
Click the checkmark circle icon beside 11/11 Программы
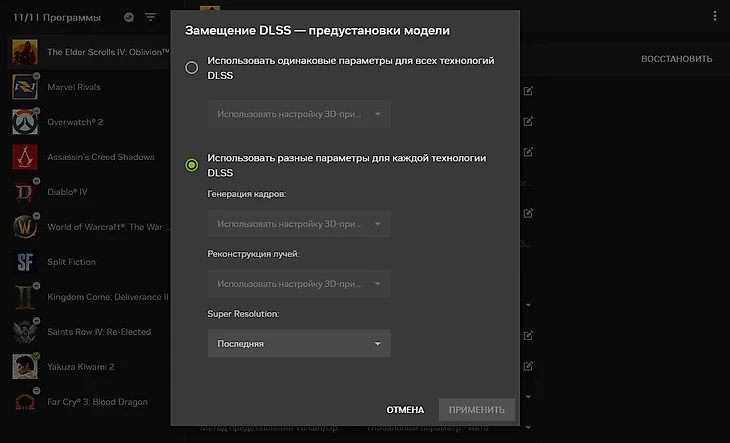129,17
